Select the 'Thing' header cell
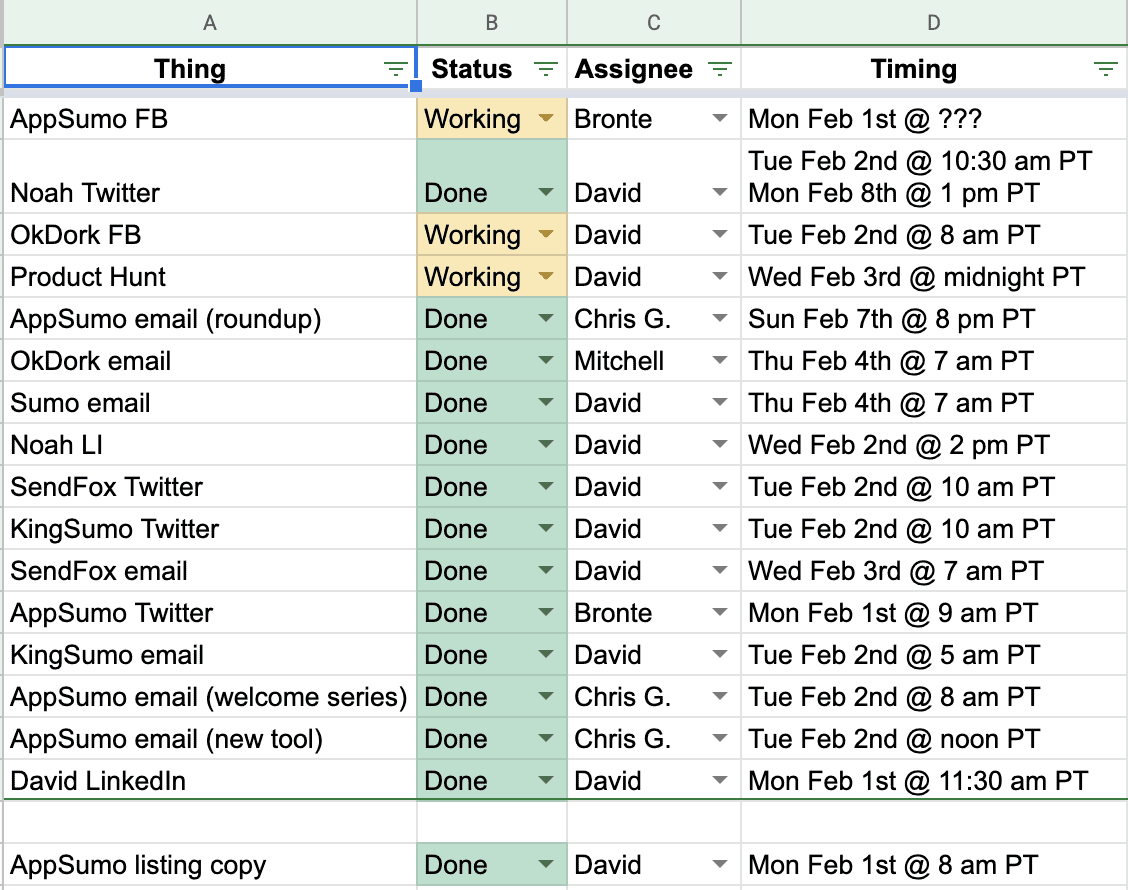1128x890 pixels. click(210, 68)
